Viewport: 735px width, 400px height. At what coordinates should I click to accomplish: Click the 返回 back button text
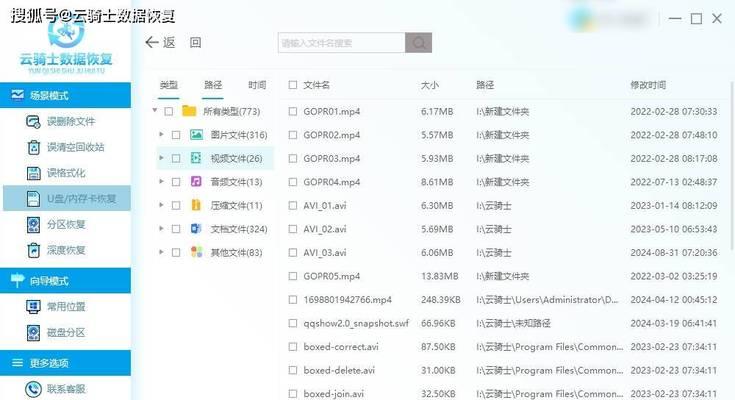tap(182, 43)
